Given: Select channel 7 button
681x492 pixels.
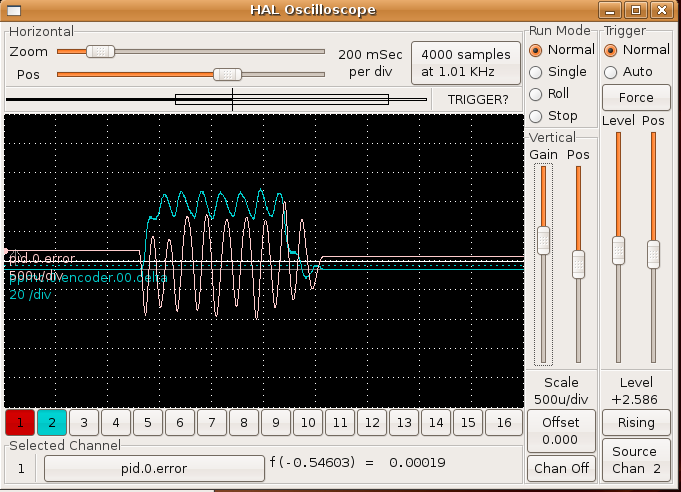Looking at the screenshot, I should (212, 423).
